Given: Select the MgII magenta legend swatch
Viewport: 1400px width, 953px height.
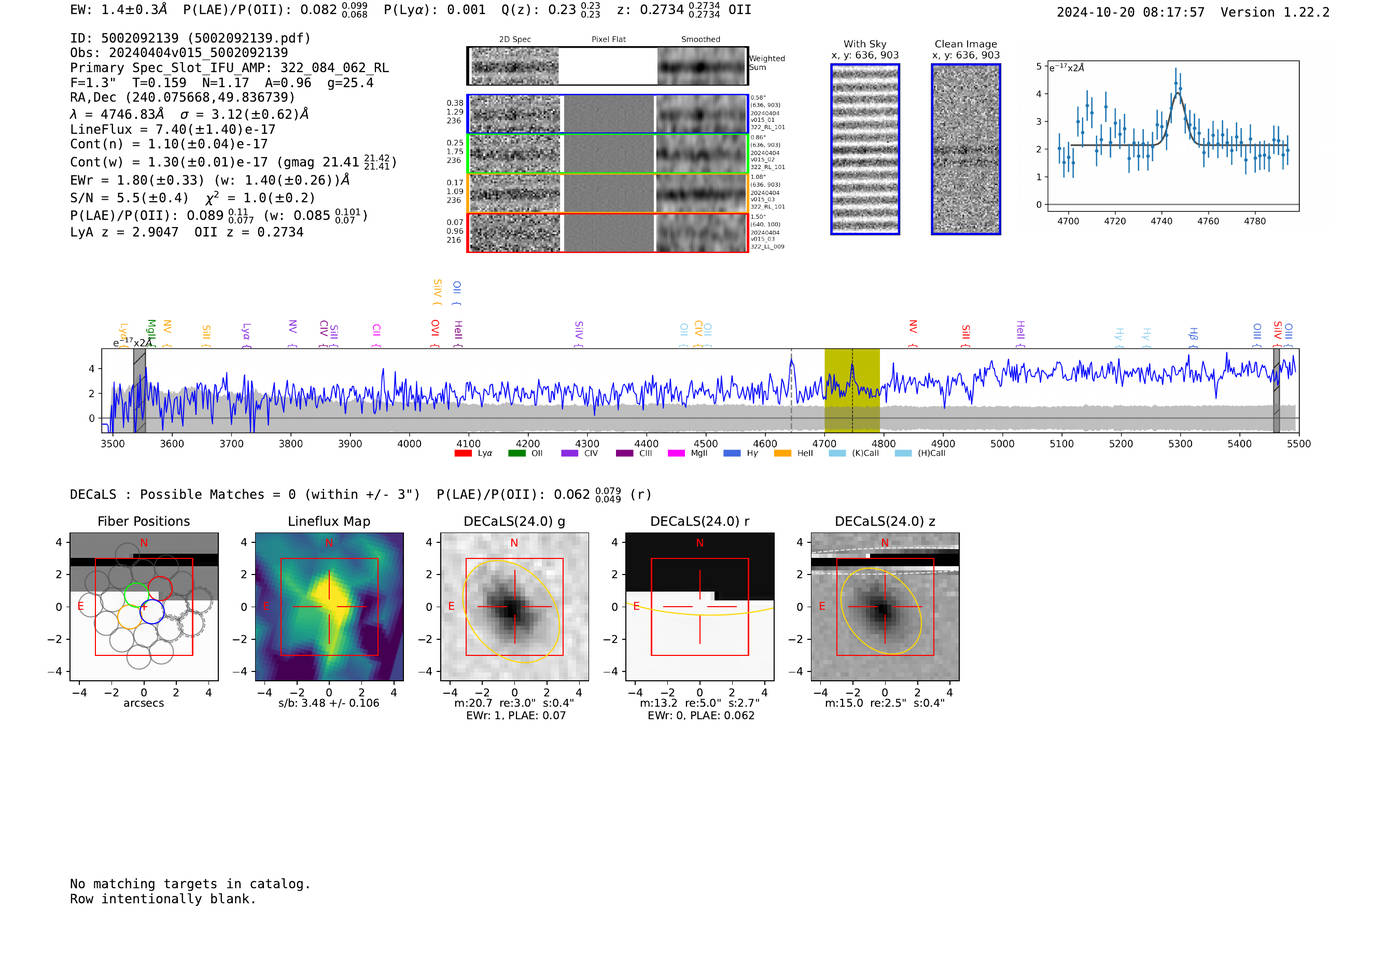Looking at the screenshot, I should pos(676,454).
